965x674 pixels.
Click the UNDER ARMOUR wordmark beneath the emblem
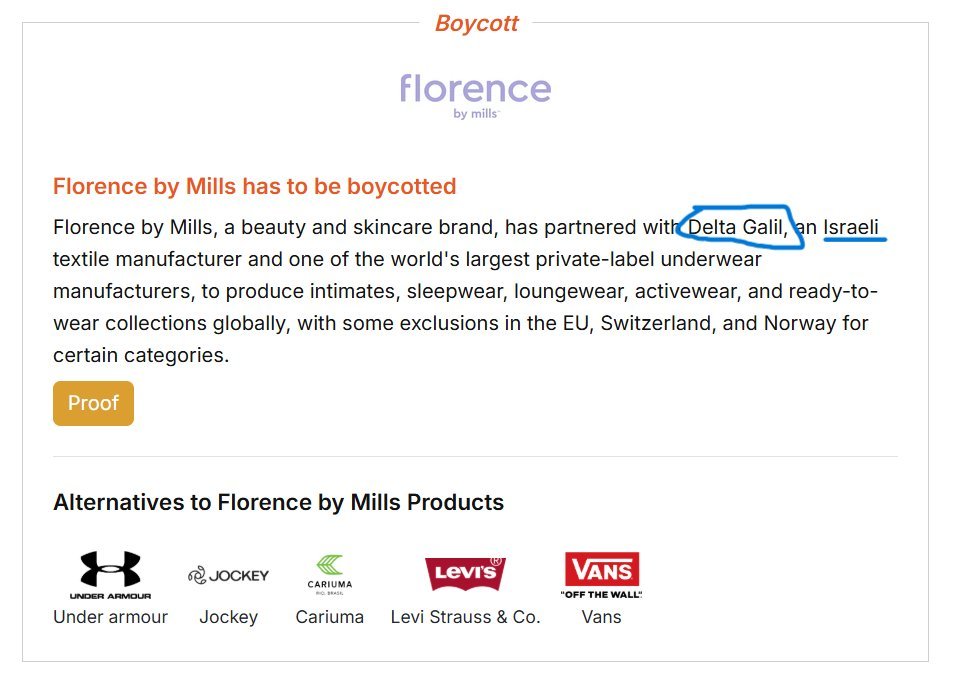tap(110, 596)
